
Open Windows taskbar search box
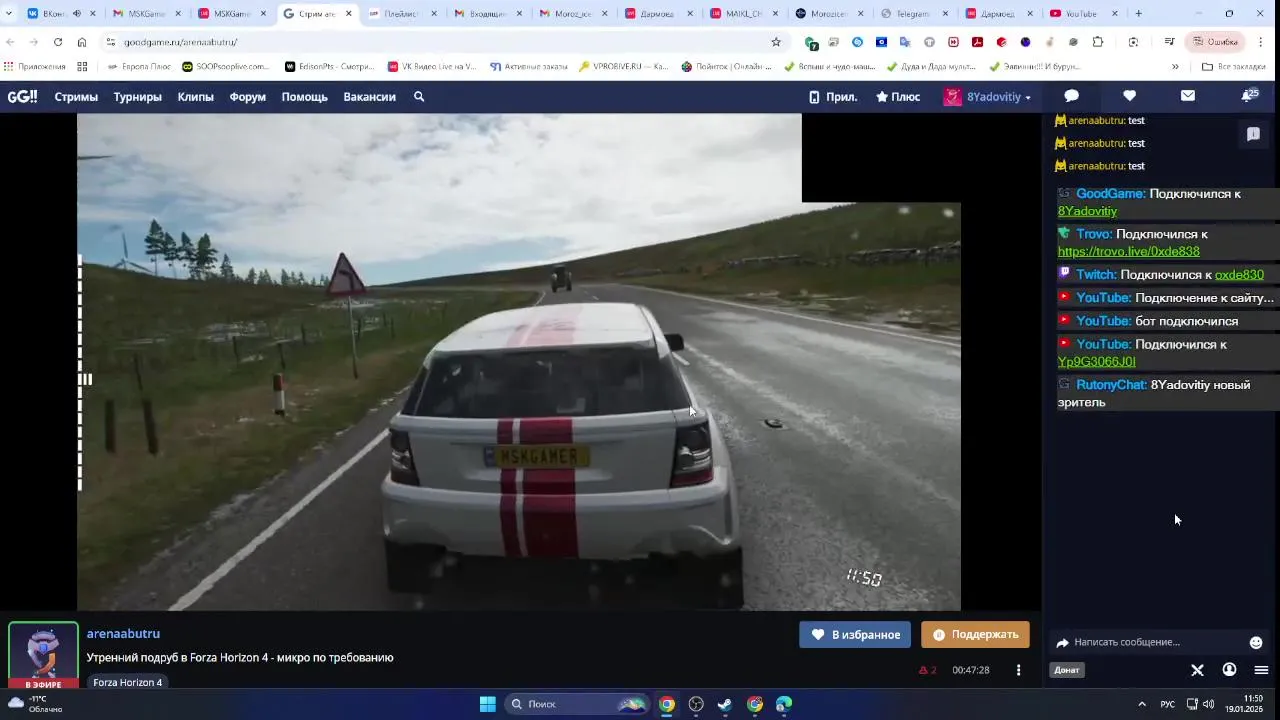pyautogui.click(x=577, y=704)
